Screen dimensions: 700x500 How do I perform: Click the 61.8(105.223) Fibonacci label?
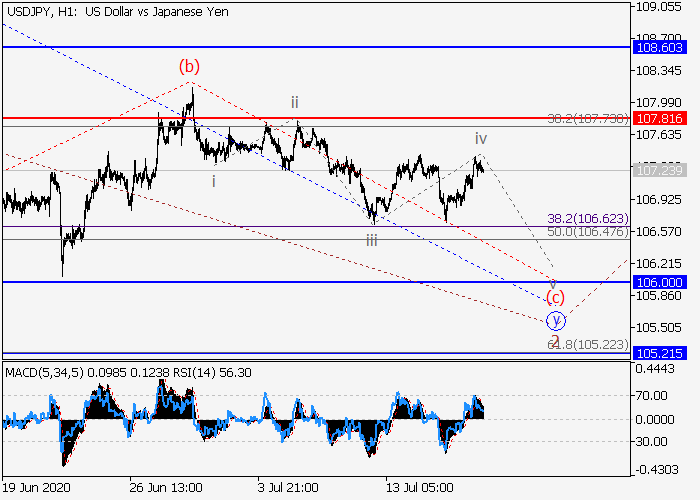(x=587, y=344)
